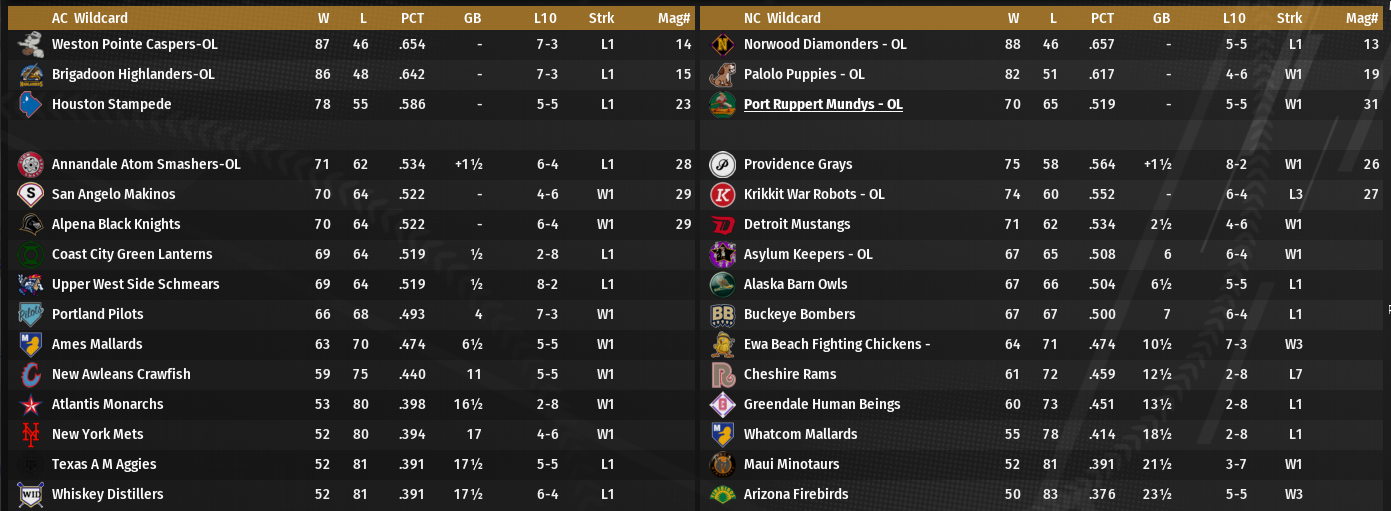Click the New York Mets logo

(x=30, y=434)
